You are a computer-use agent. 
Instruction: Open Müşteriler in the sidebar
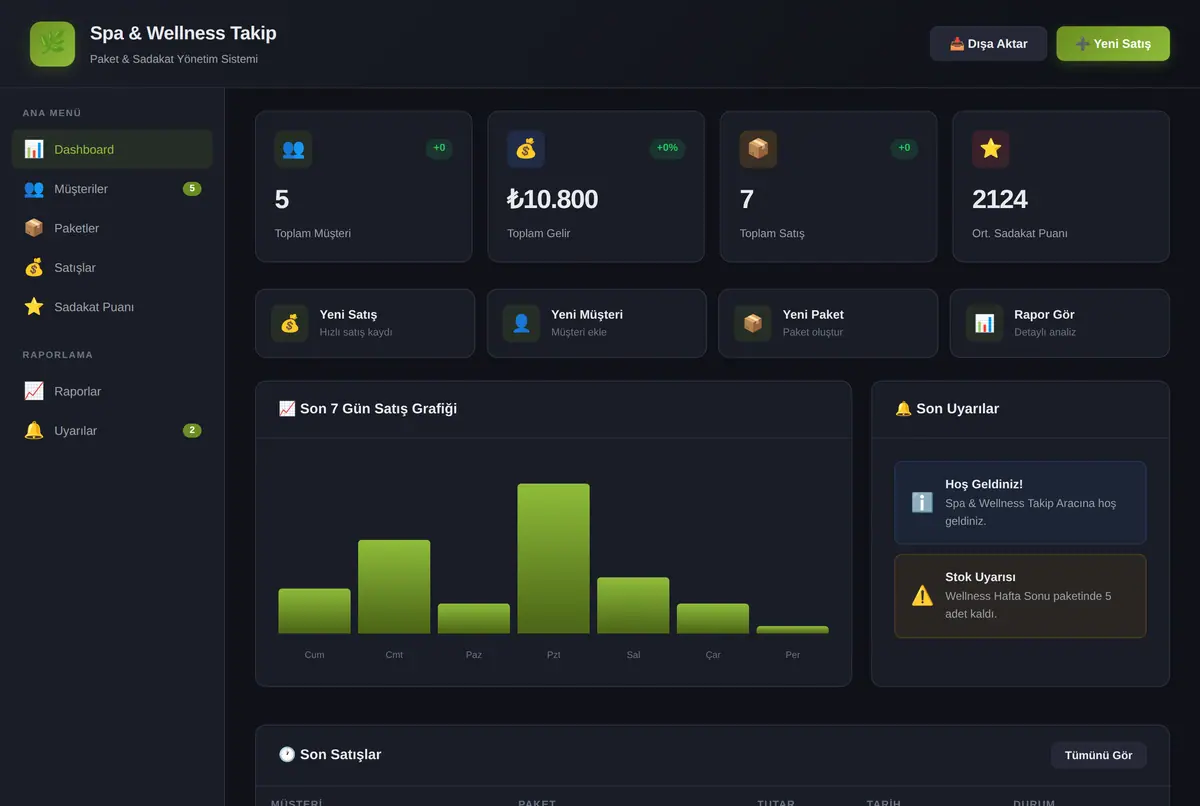112,189
